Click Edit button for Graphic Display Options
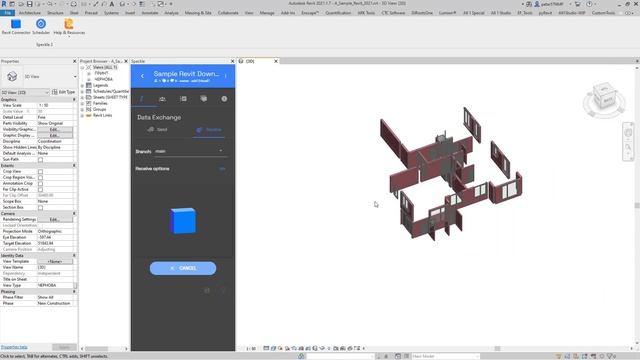 55,135
